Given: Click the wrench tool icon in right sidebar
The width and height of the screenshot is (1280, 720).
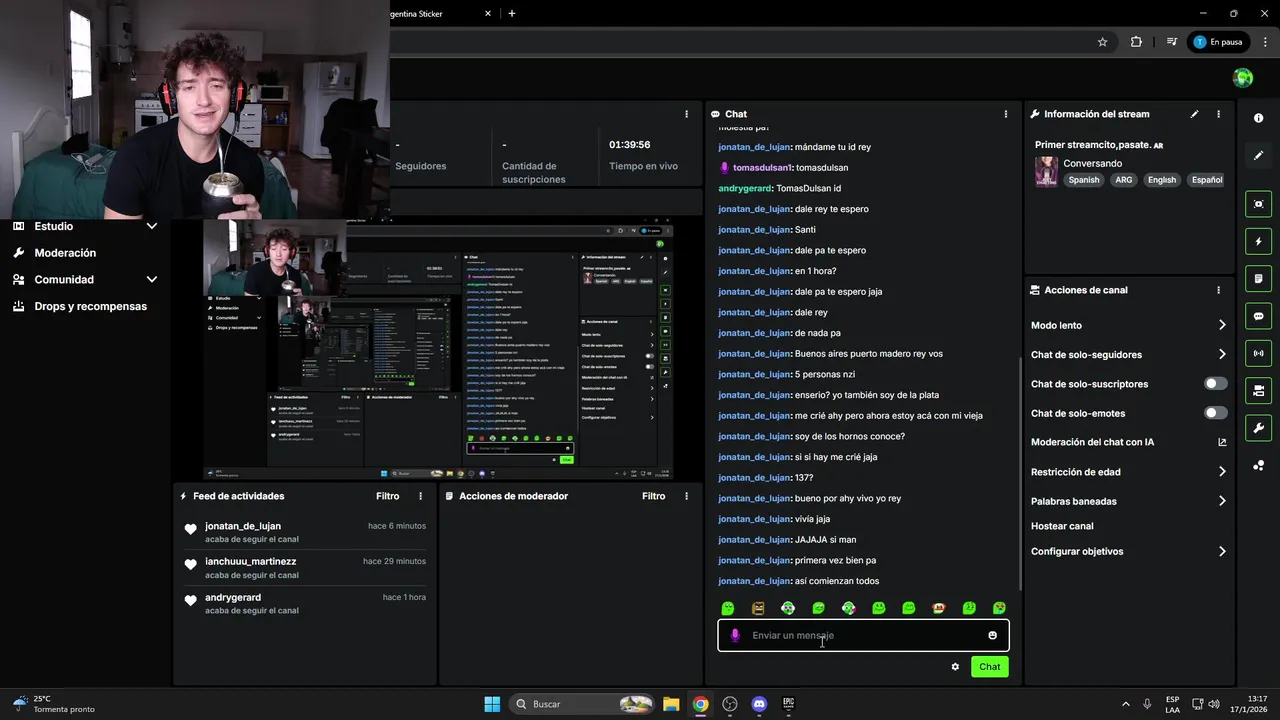Looking at the screenshot, I should [1258, 428].
